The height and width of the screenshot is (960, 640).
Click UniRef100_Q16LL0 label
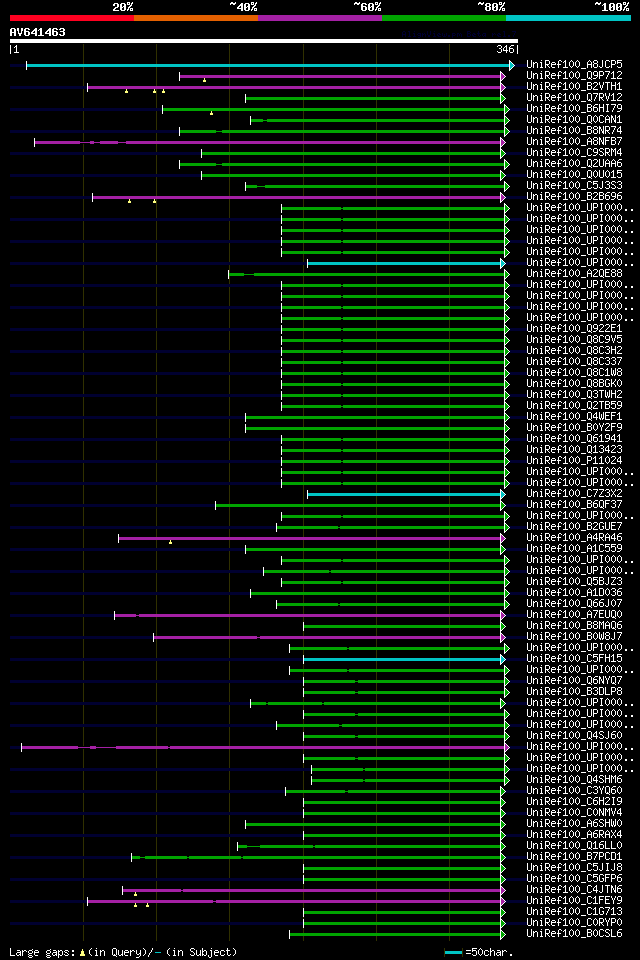(x=574, y=846)
